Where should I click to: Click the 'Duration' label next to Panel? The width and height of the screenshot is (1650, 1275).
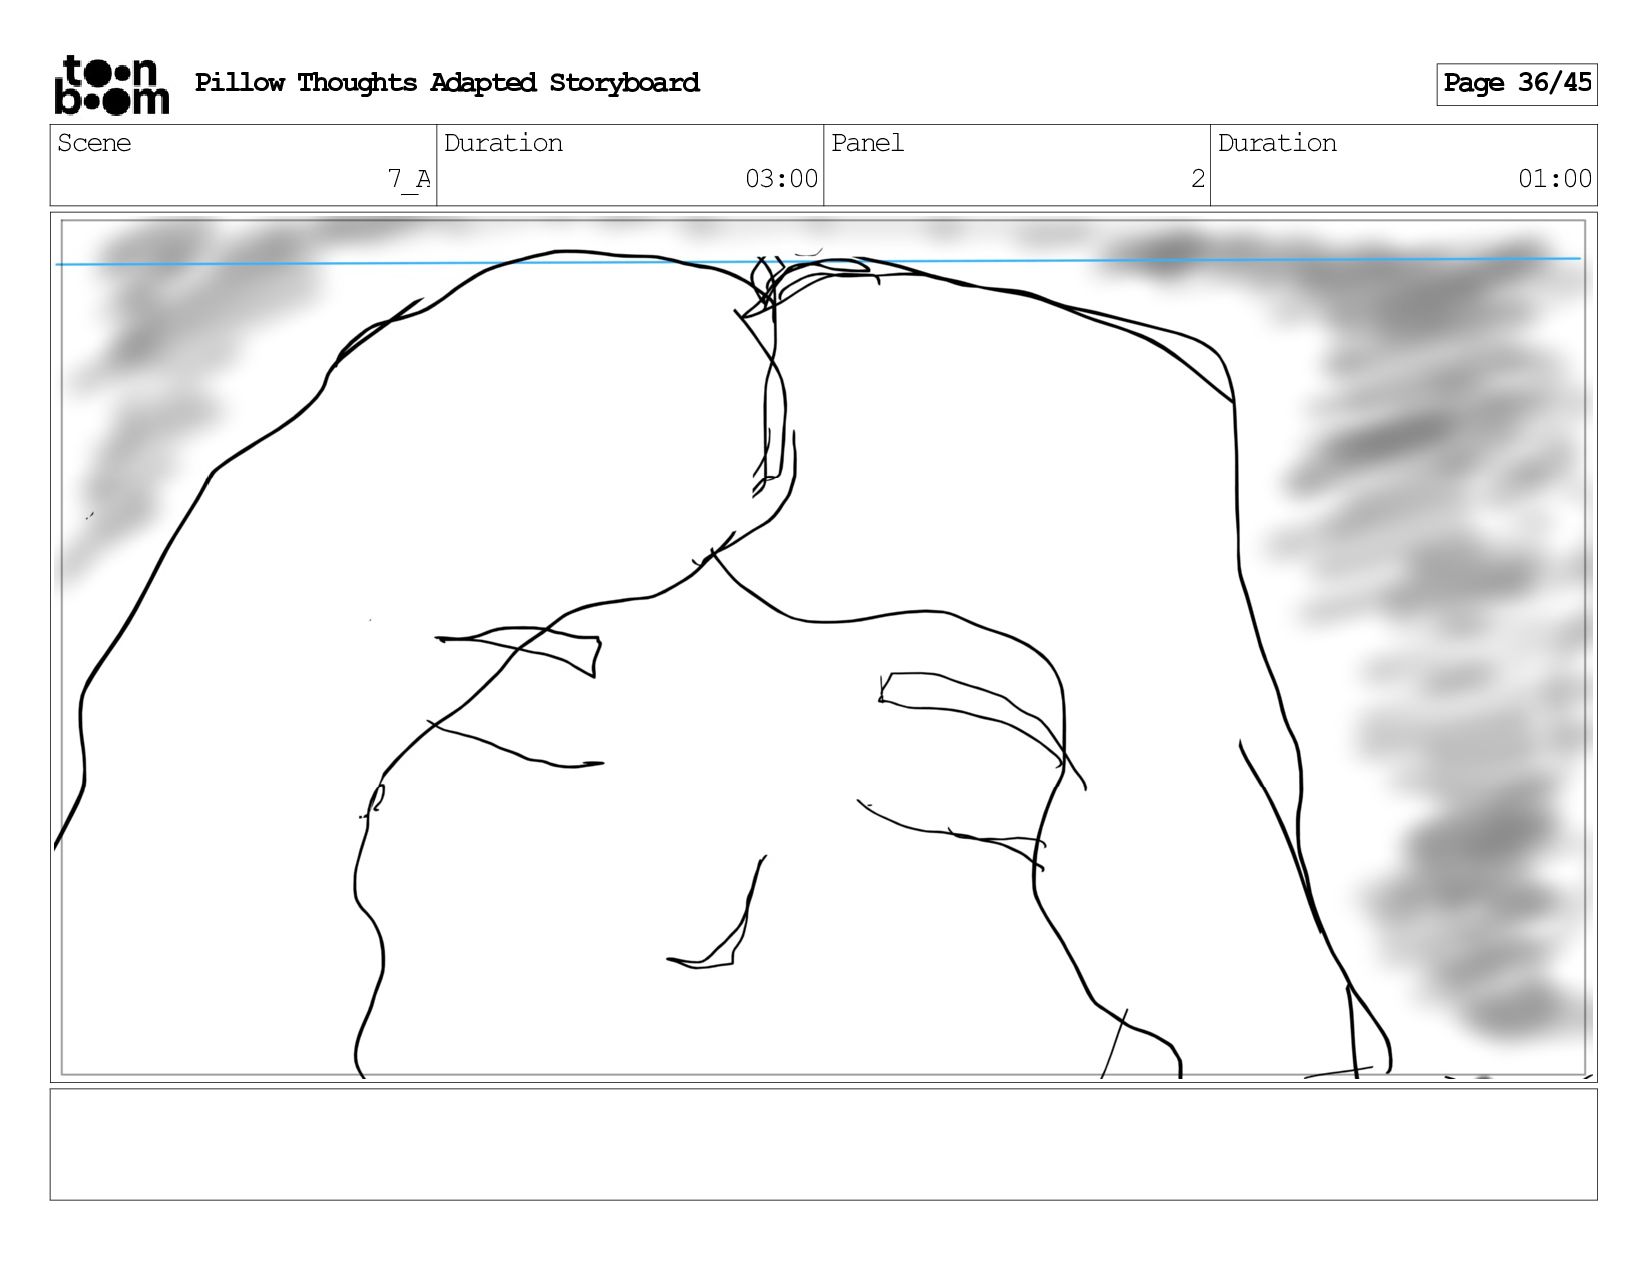coord(1277,143)
